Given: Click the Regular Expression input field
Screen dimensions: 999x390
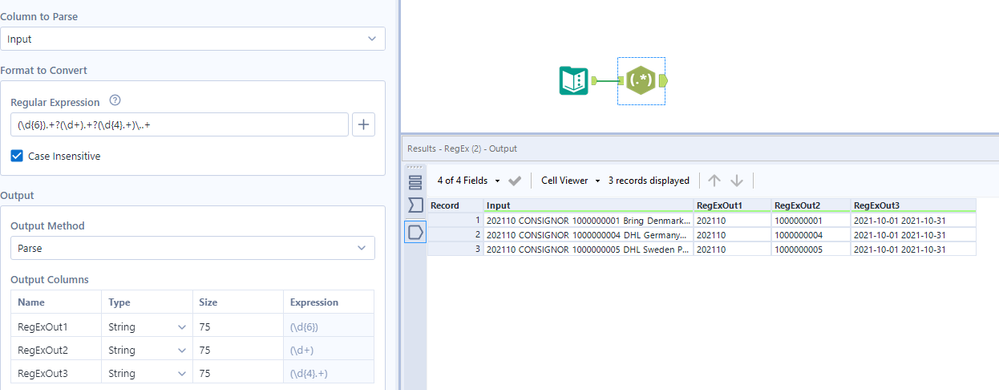Looking at the screenshot, I should (180, 125).
